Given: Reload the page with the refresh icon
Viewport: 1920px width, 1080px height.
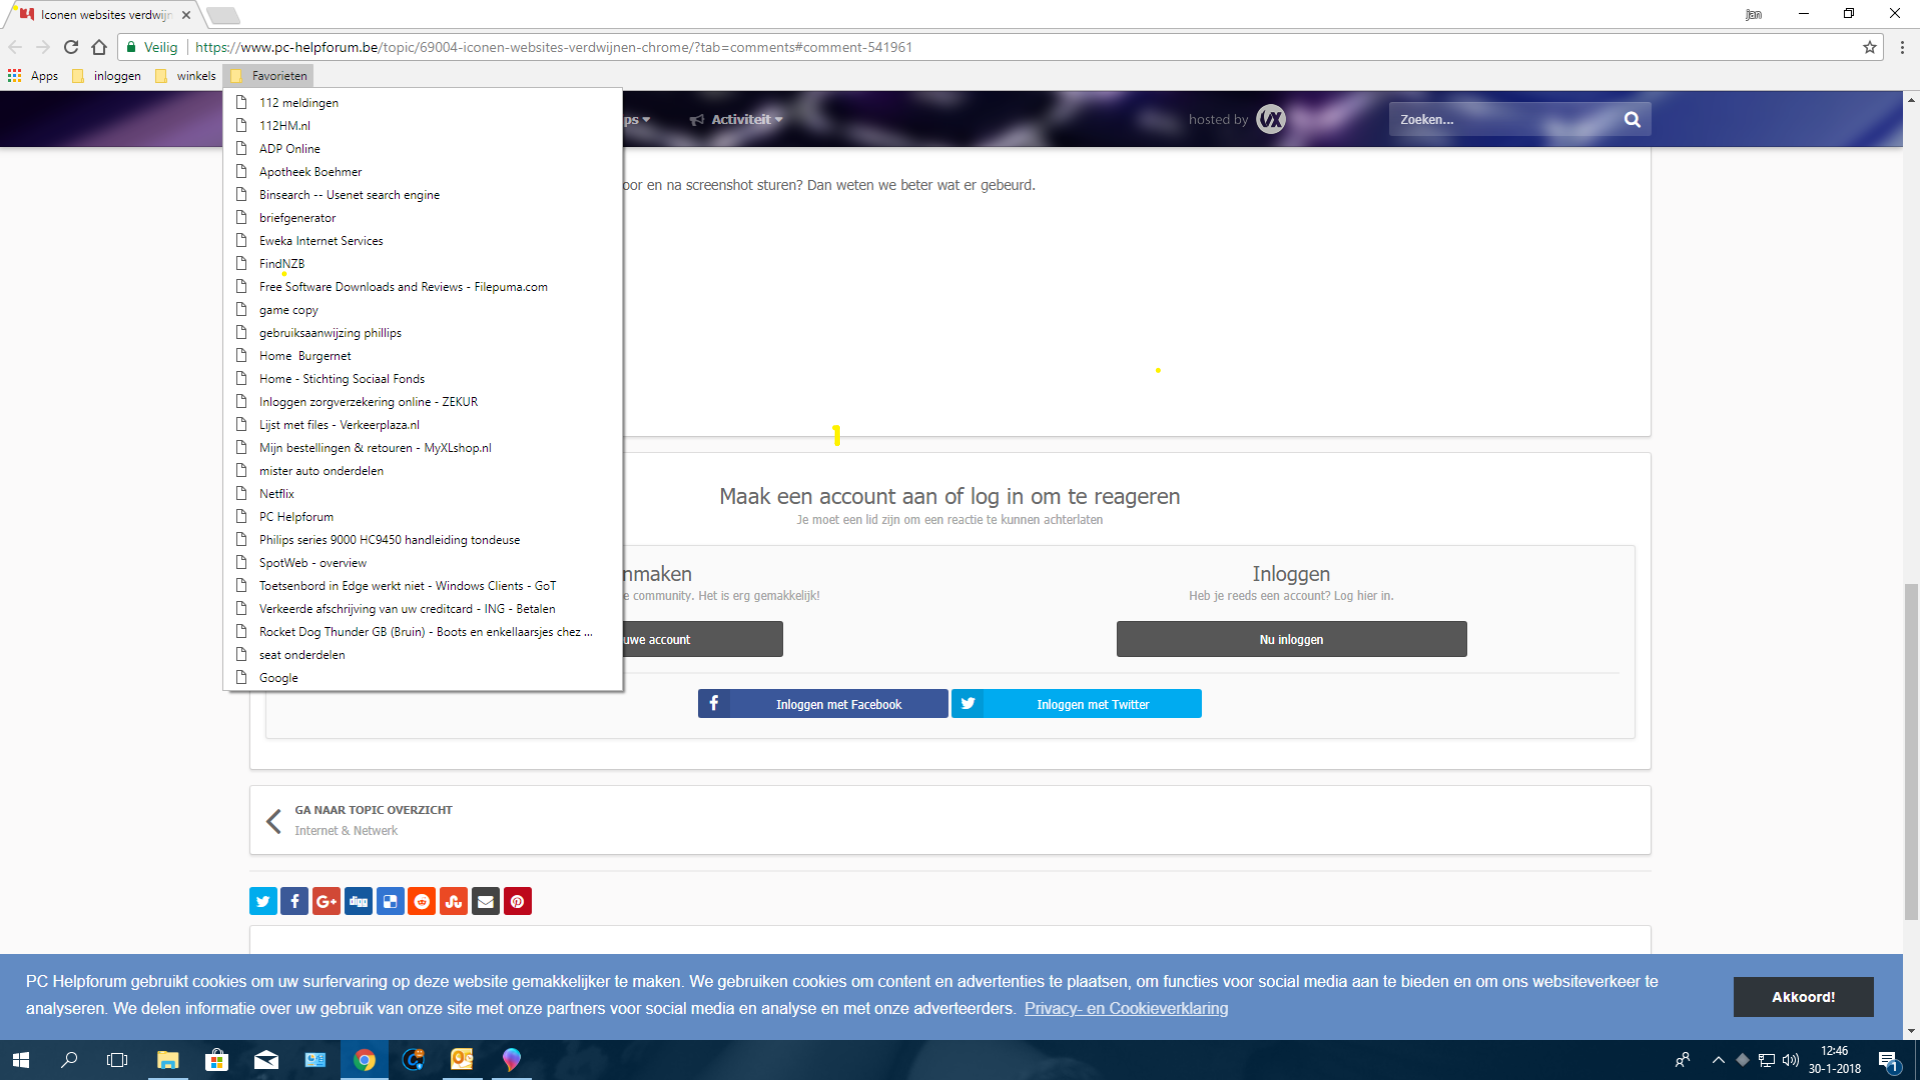Looking at the screenshot, I should point(71,47).
